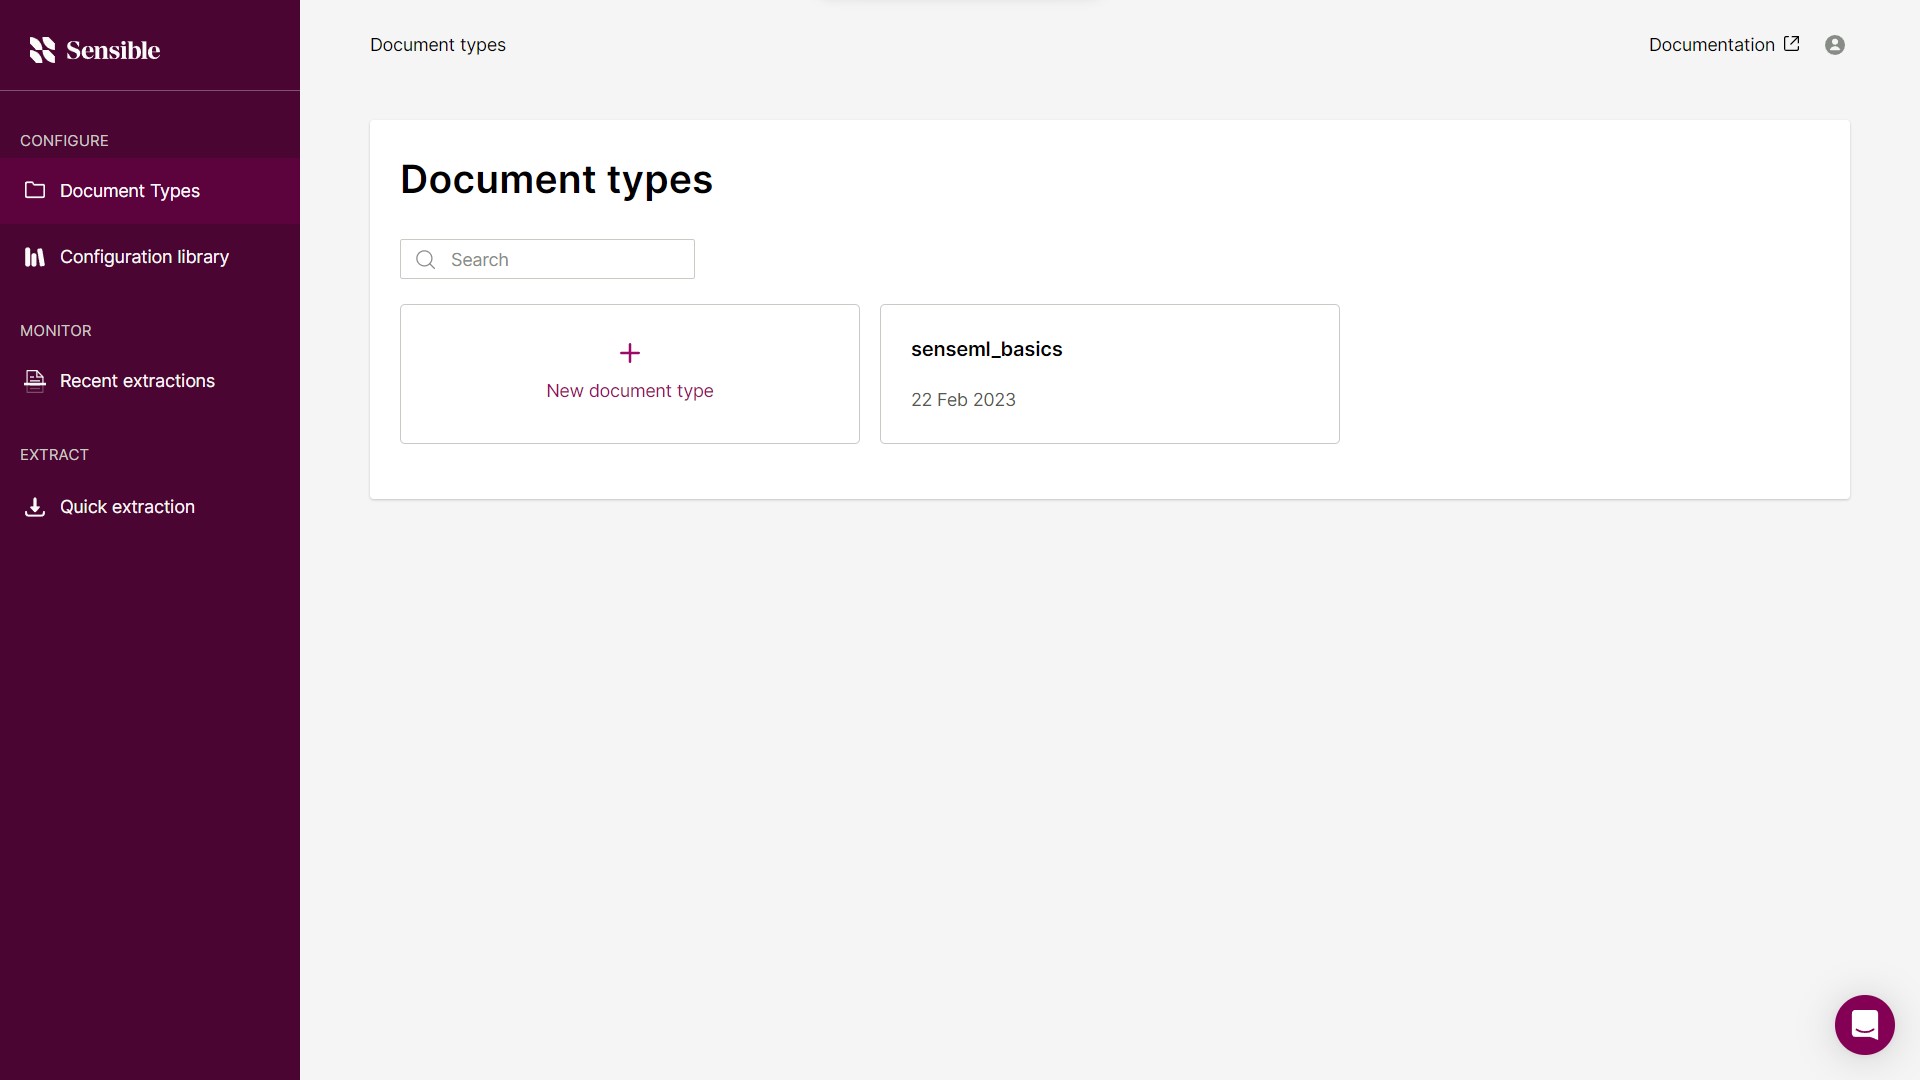The image size is (1920, 1080).
Task: Open the senseml_basics document type
Action: click(1109, 374)
